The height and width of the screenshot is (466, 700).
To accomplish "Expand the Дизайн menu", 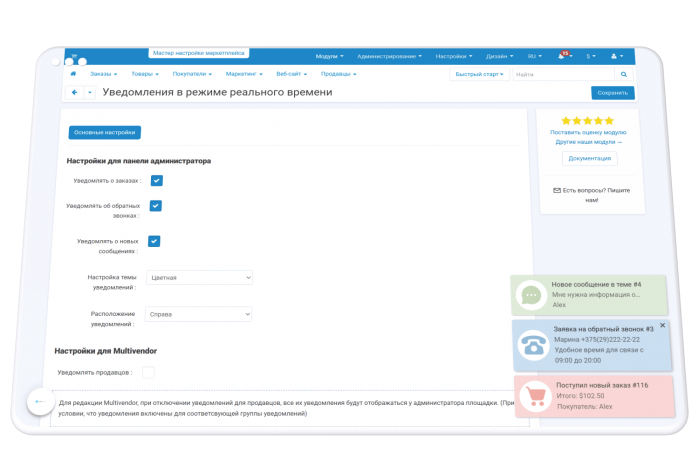I will 500,56.
